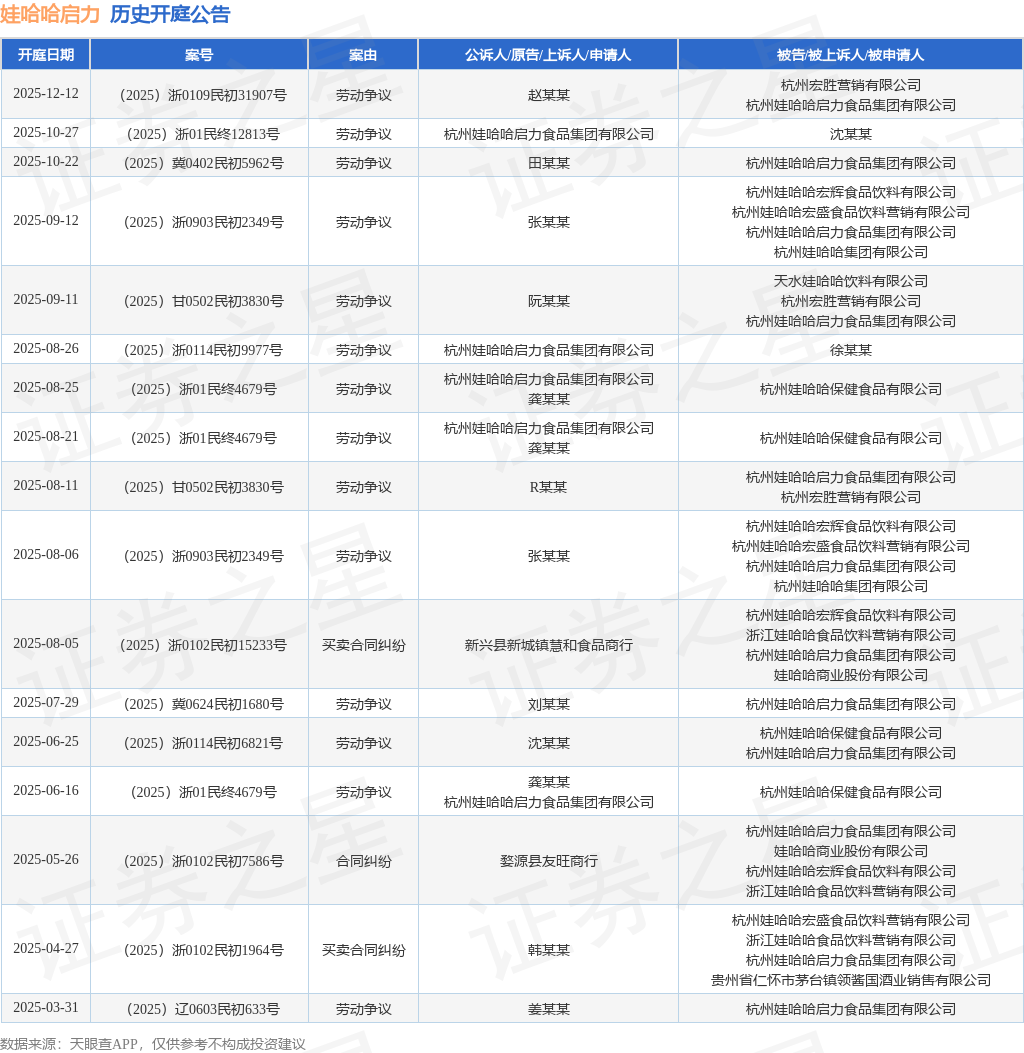Click 买卖合同纠纷 in 2025-08-05 row
Viewport: 1024px width, 1053px height.
point(363,645)
